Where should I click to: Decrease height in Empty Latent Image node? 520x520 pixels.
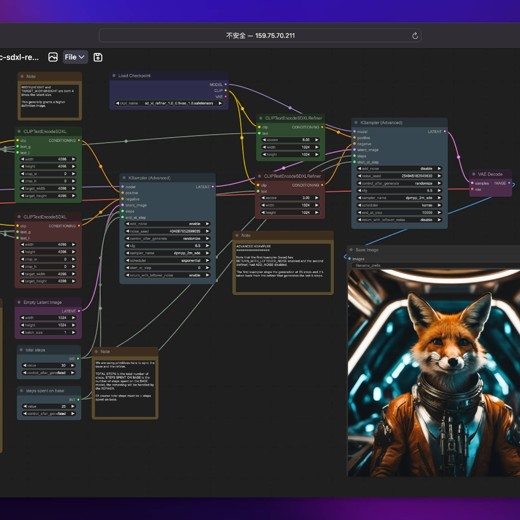(23, 325)
